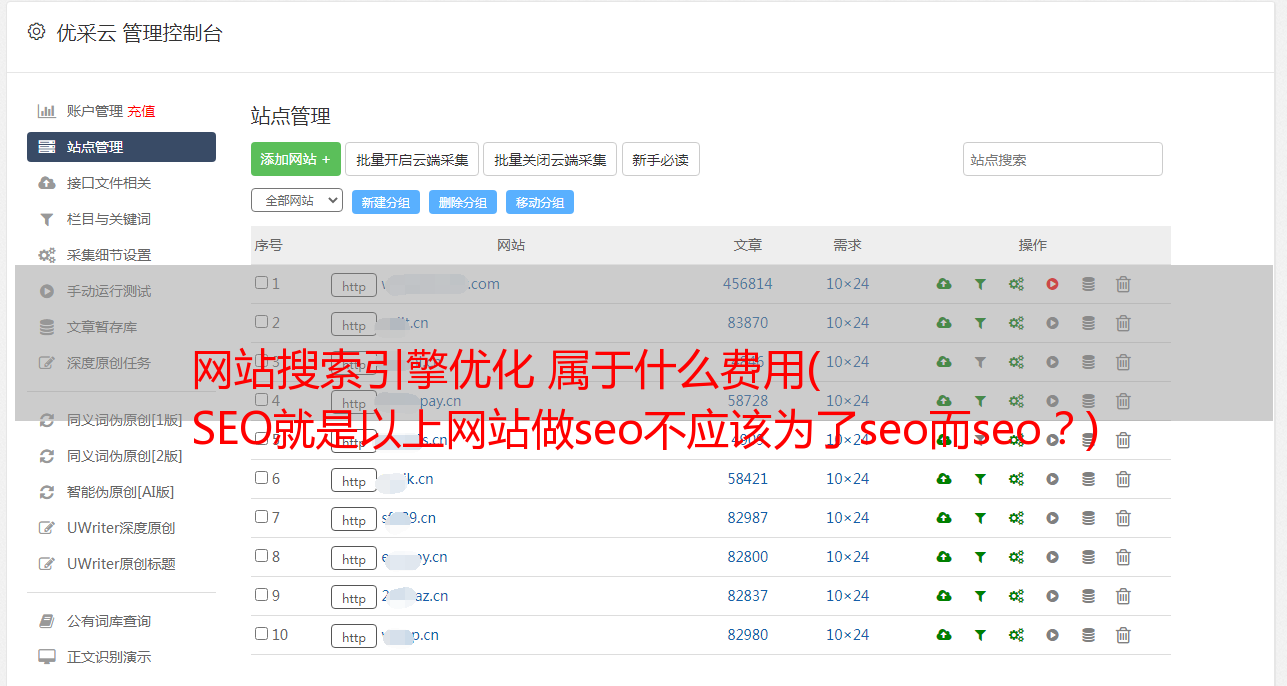Open gears settings icon in row 2
1287x686 pixels.
(1016, 323)
